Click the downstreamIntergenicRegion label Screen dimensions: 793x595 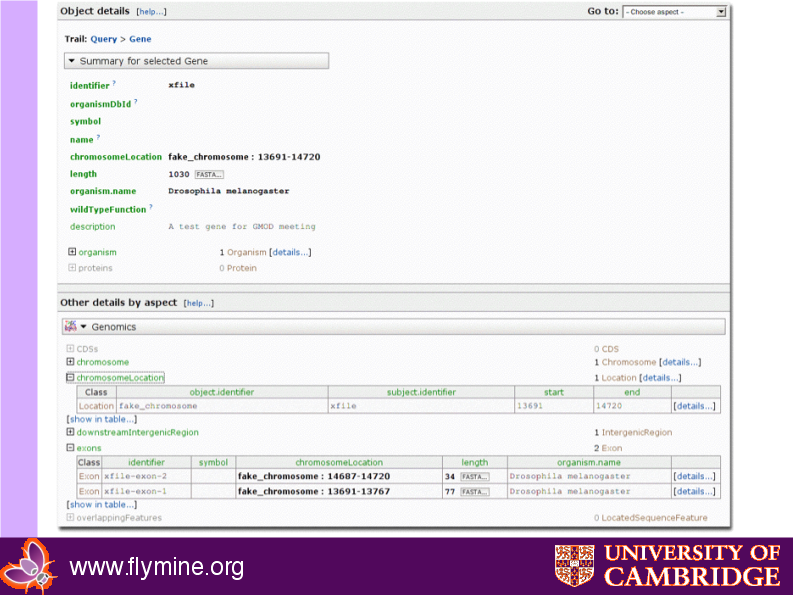coord(138,433)
